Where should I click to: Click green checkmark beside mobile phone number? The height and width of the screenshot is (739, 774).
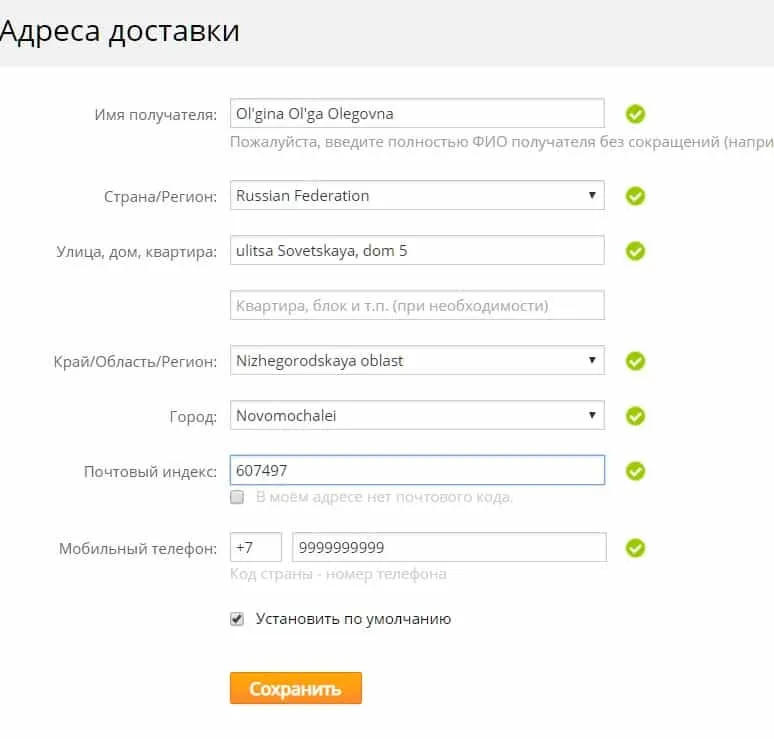[635, 547]
